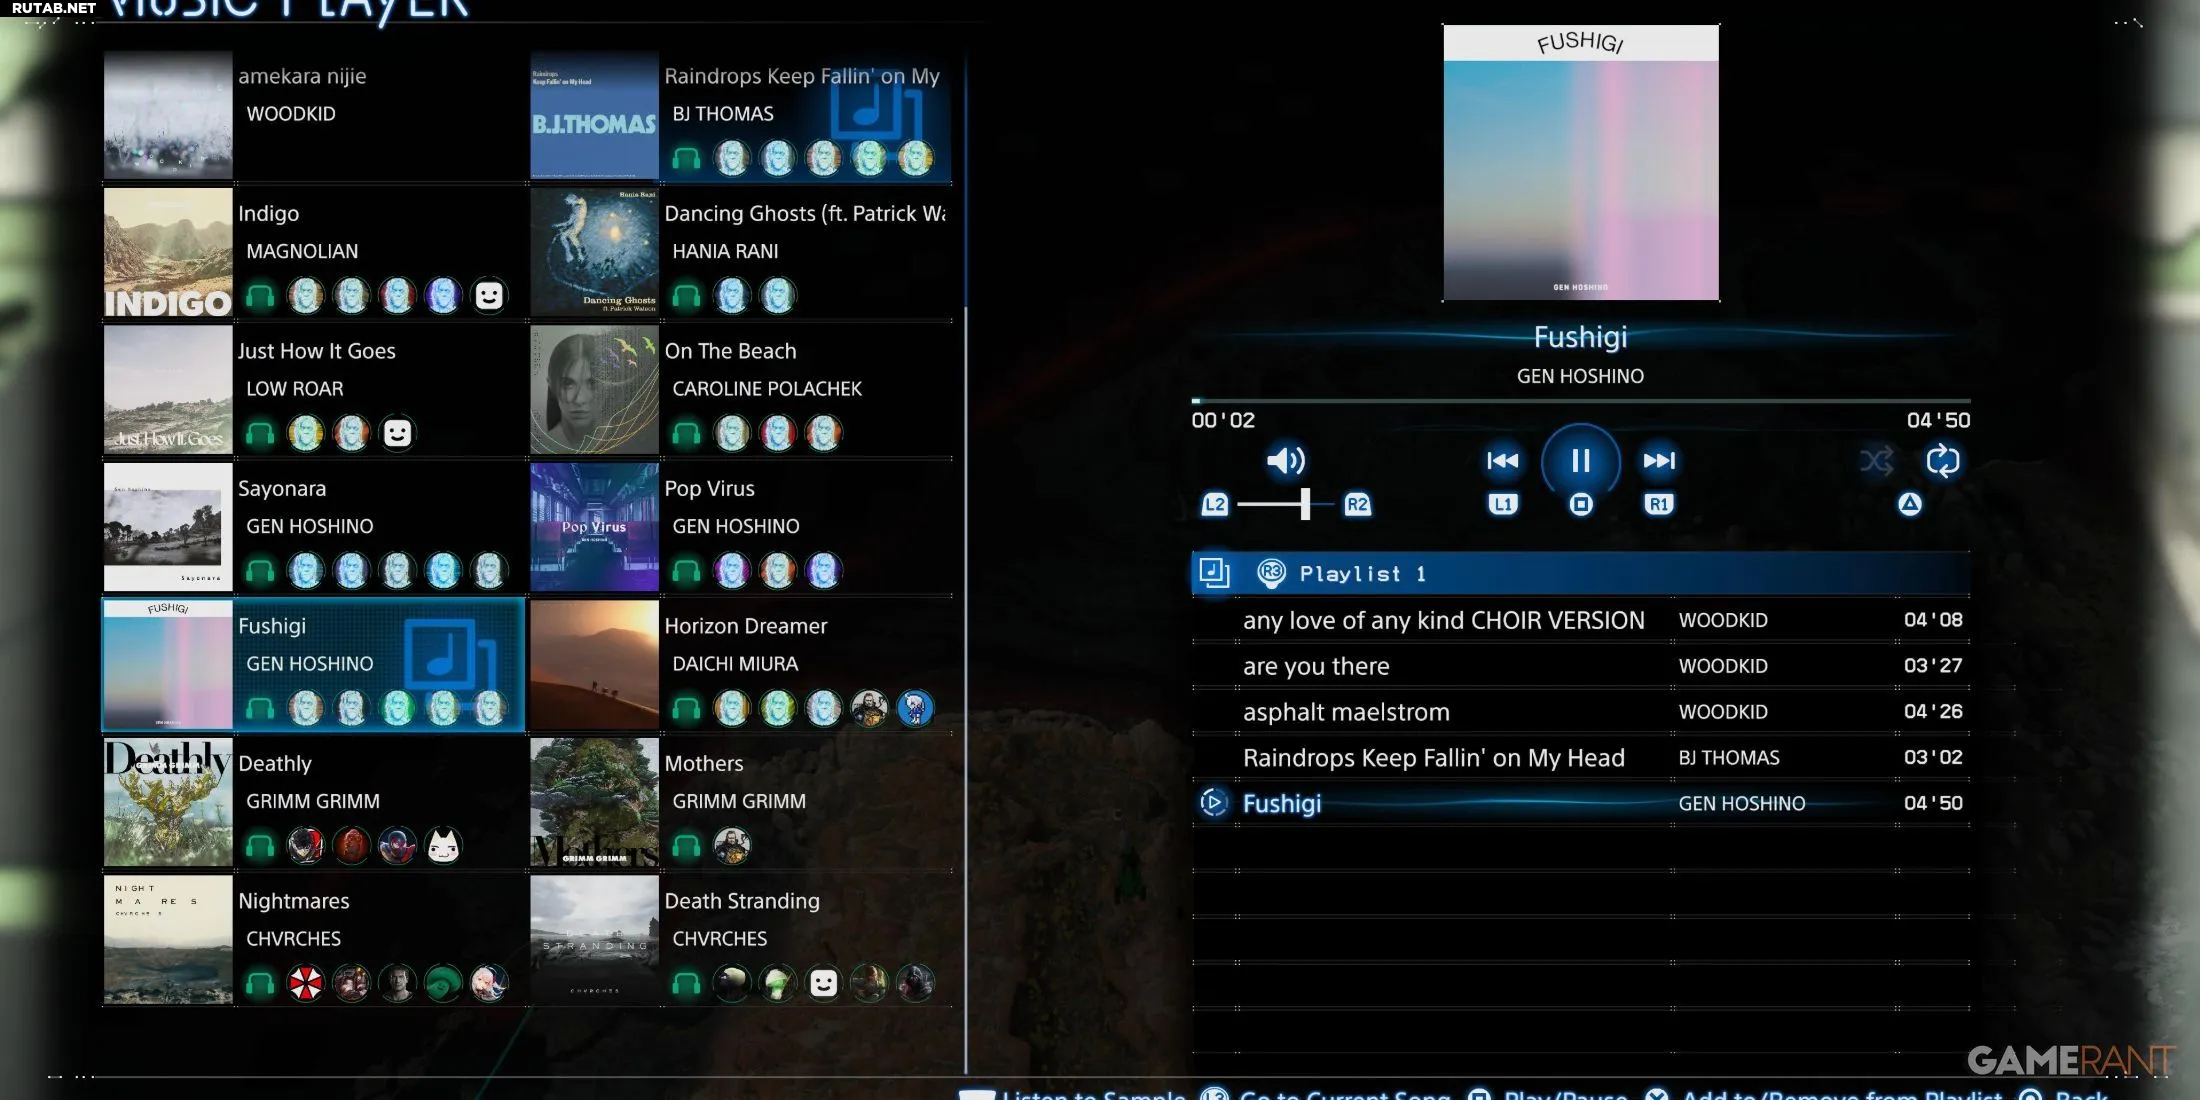
Task: Select 'On The Beach' by Caroline Polachek
Action: click(741, 390)
